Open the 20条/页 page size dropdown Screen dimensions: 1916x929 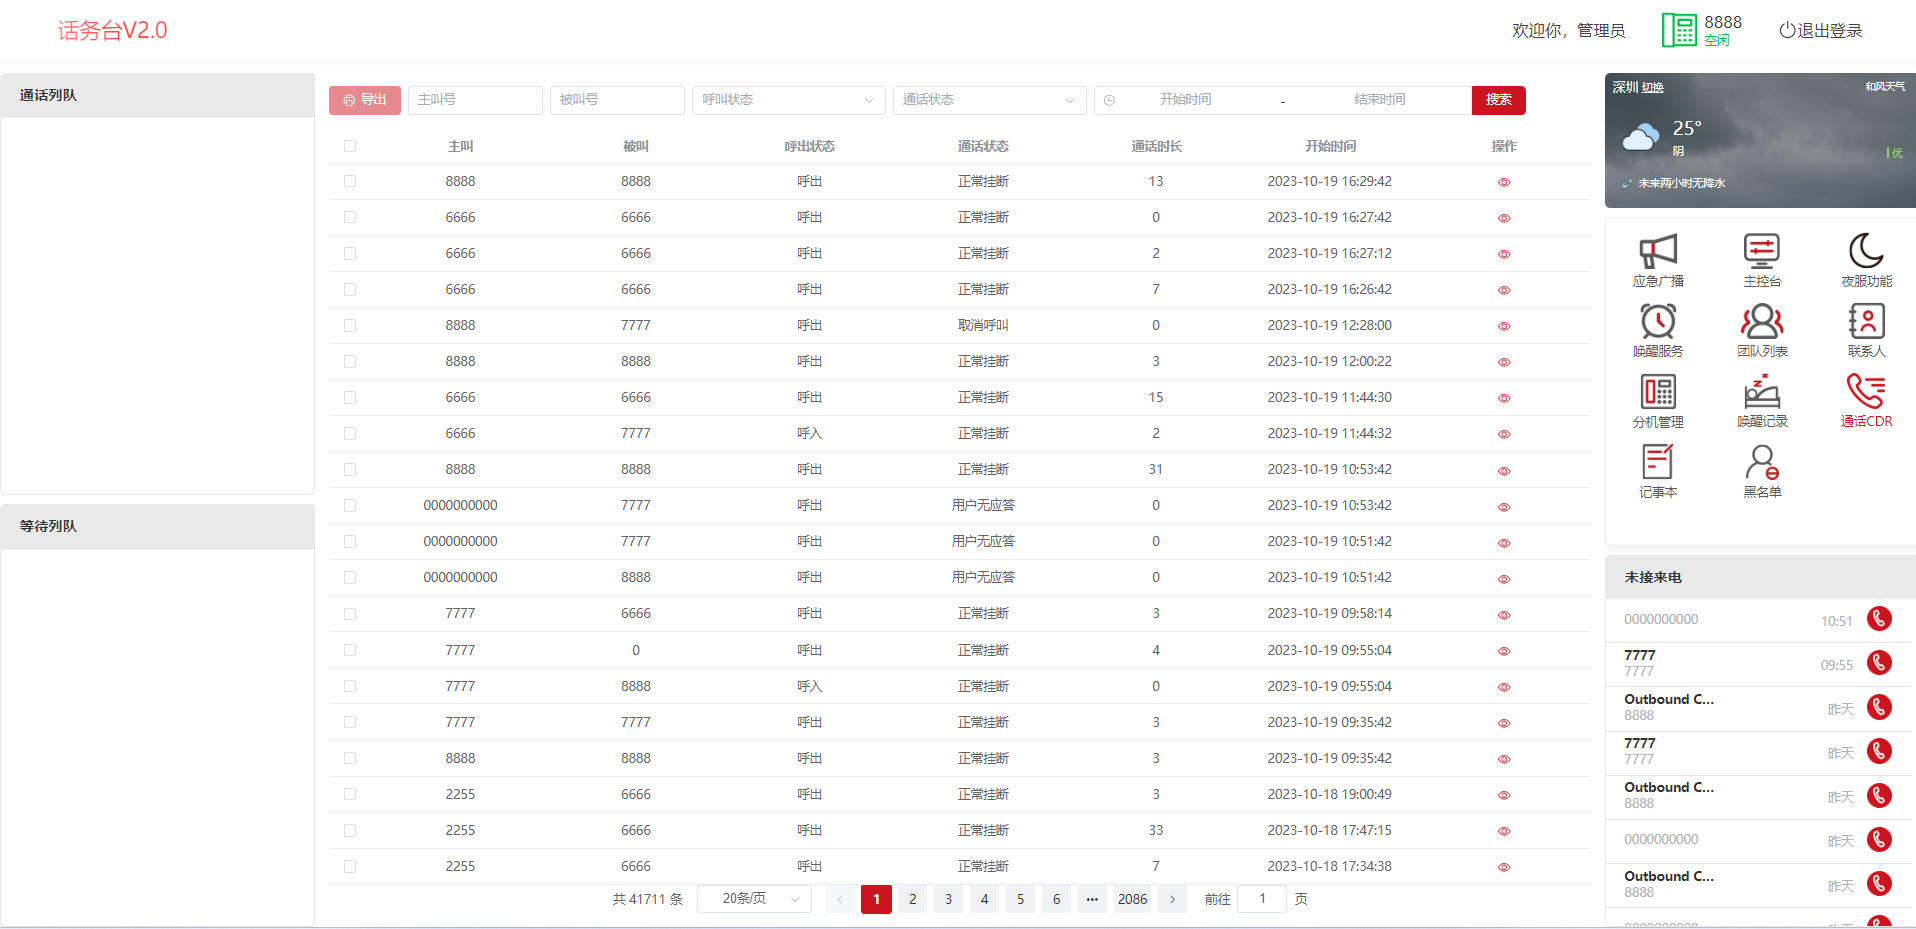click(x=754, y=899)
